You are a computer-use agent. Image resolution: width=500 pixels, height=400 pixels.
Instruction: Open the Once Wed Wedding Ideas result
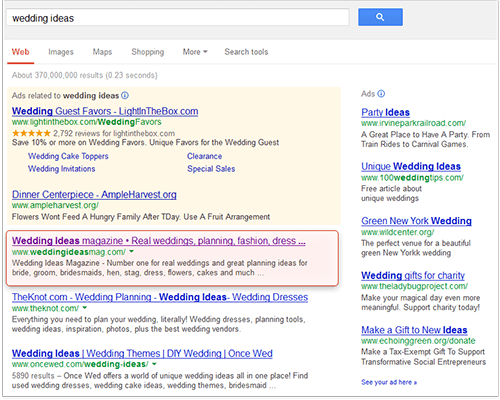[142, 353]
